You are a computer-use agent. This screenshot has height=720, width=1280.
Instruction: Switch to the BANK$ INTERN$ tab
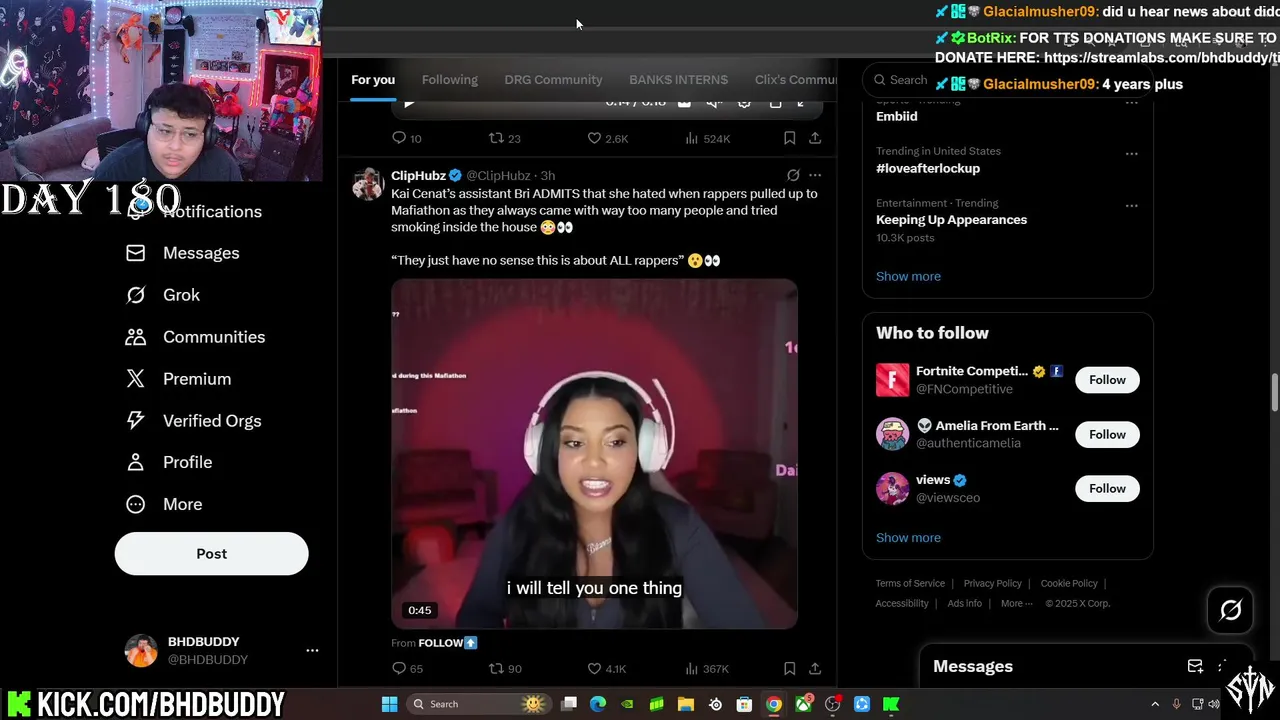click(x=678, y=80)
